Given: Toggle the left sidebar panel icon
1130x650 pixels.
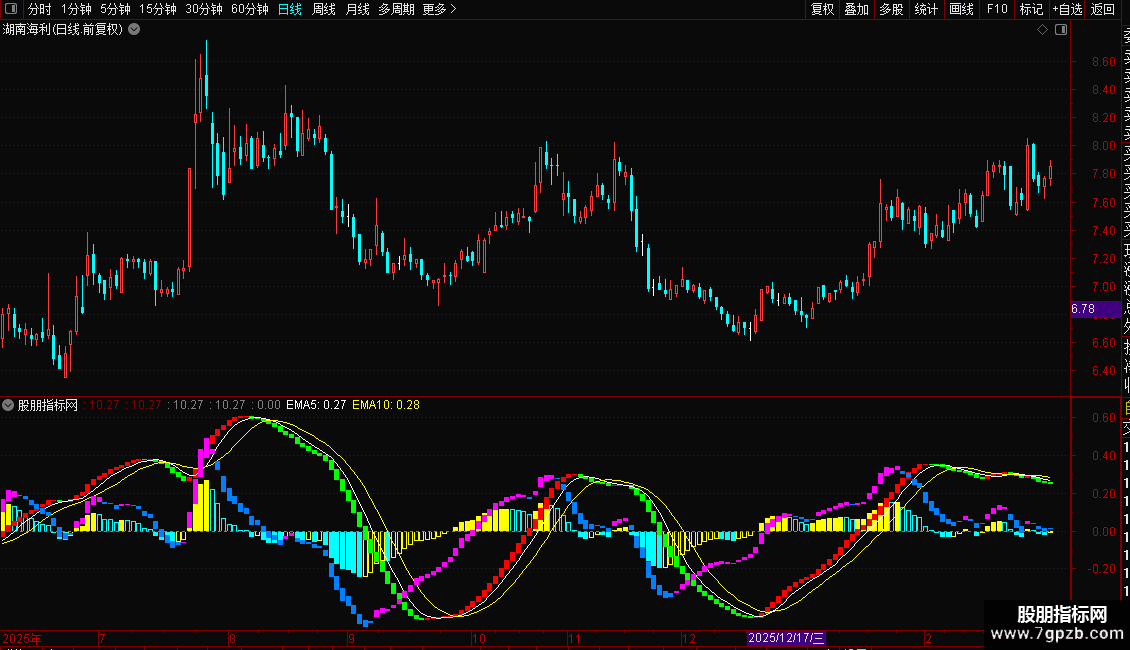Looking at the screenshot, I should (11, 9).
